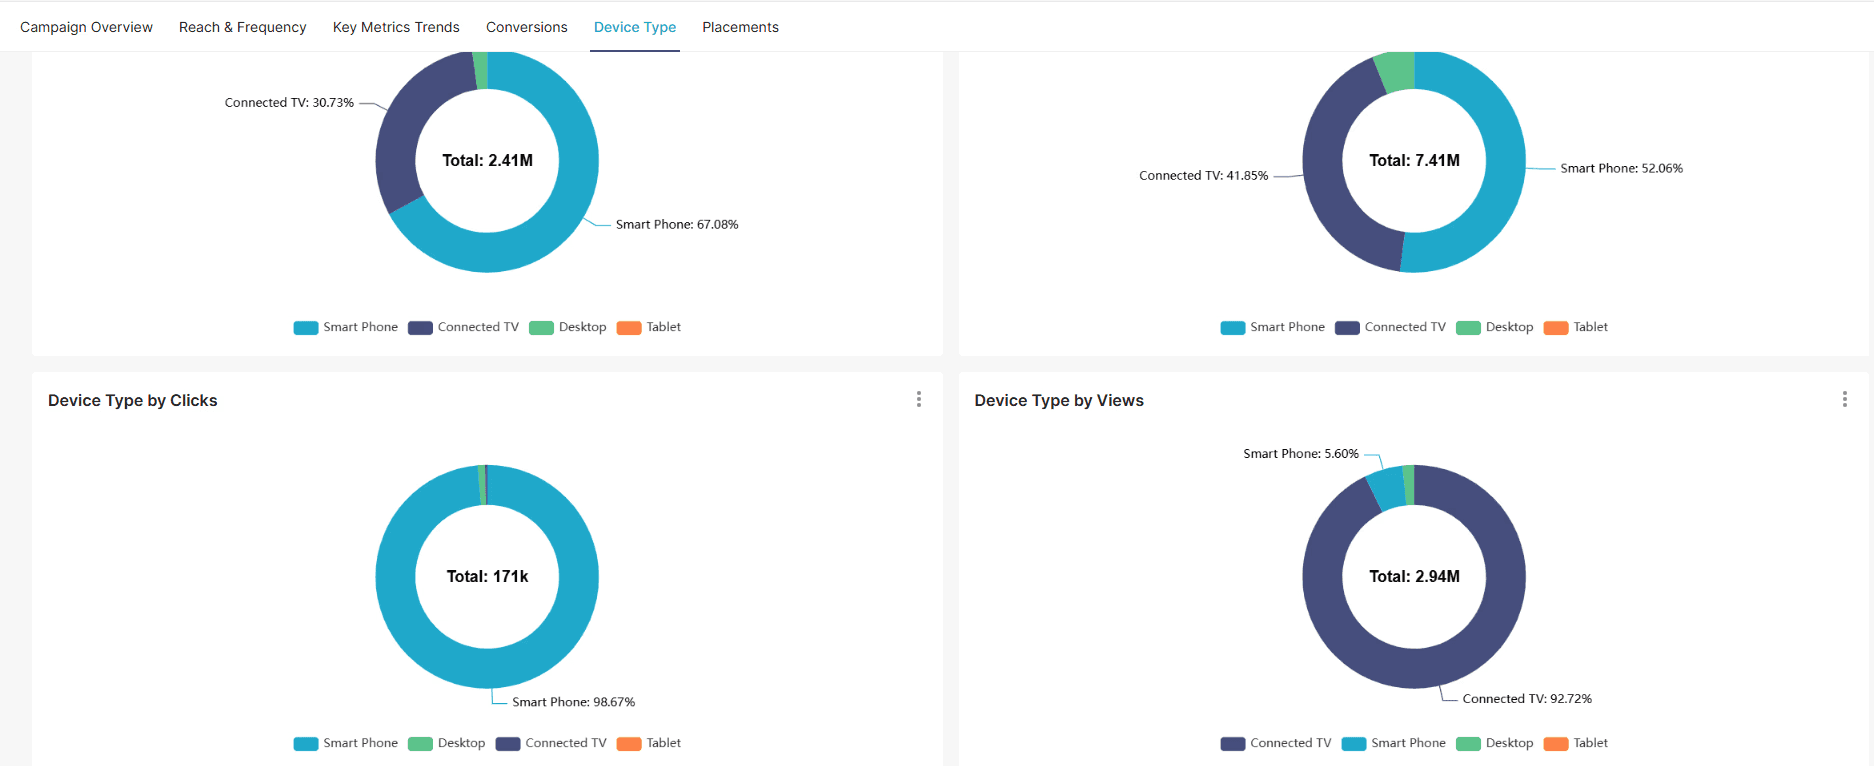Click the 'Total: 7.41M' center label

point(1414,161)
